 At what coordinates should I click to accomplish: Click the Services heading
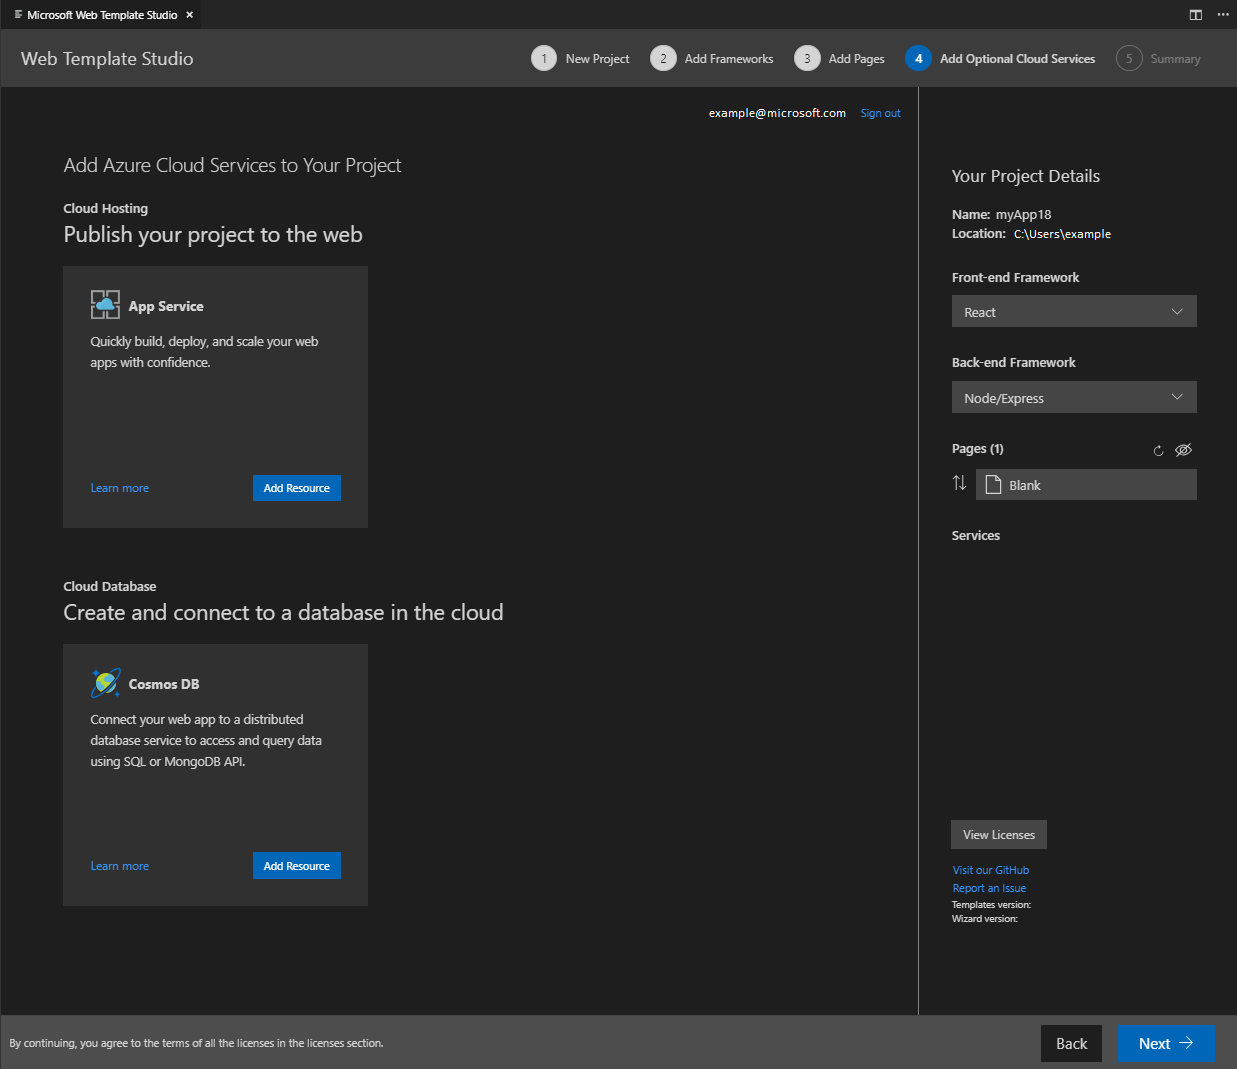pyautogui.click(x=976, y=535)
